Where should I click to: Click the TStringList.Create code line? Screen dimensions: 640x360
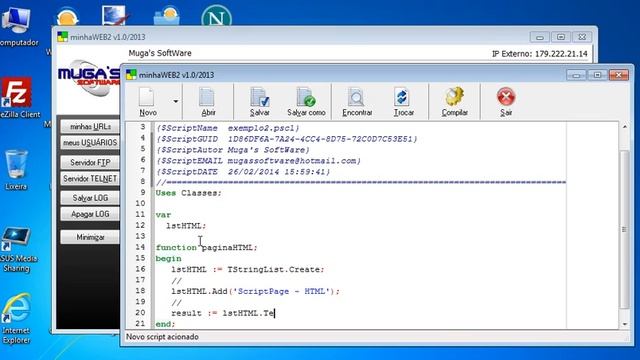click(x=247, y=270)
